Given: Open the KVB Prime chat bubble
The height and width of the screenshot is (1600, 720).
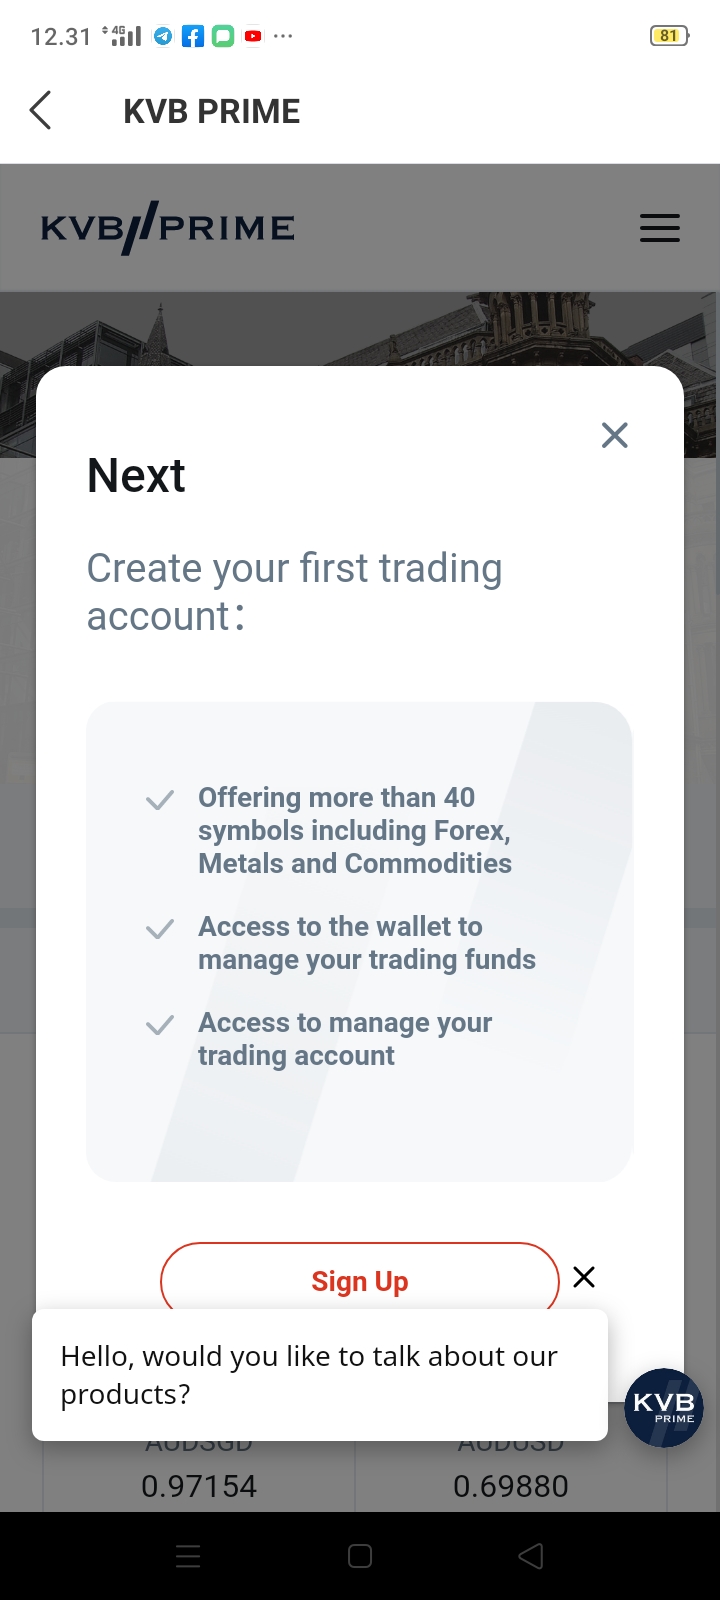Looking at the screenshot, I should [664, 1407].
